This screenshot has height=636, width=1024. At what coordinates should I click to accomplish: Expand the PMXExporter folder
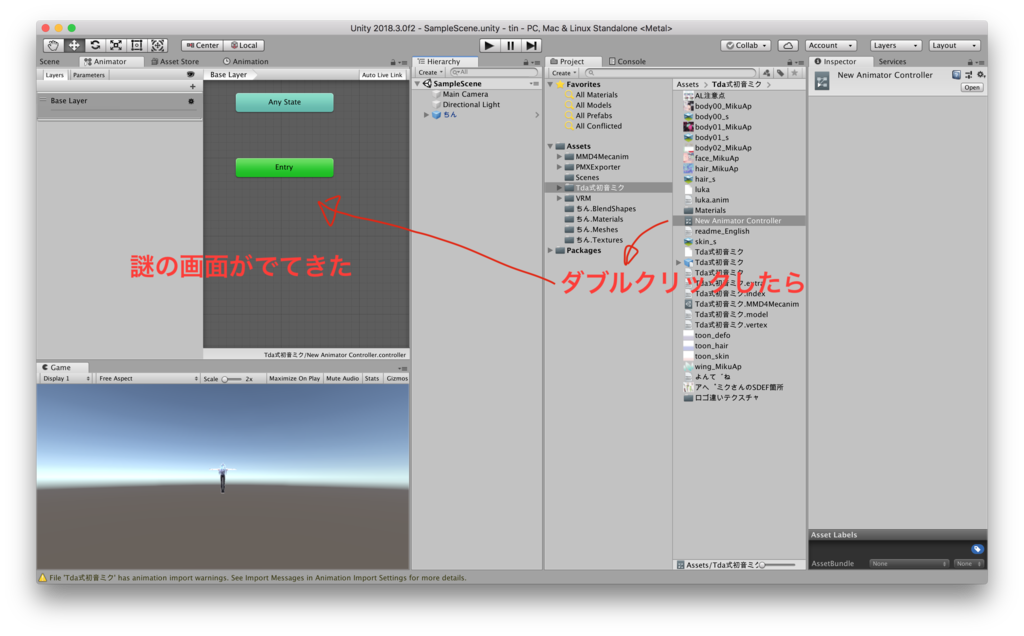click(x=560, y=167)
